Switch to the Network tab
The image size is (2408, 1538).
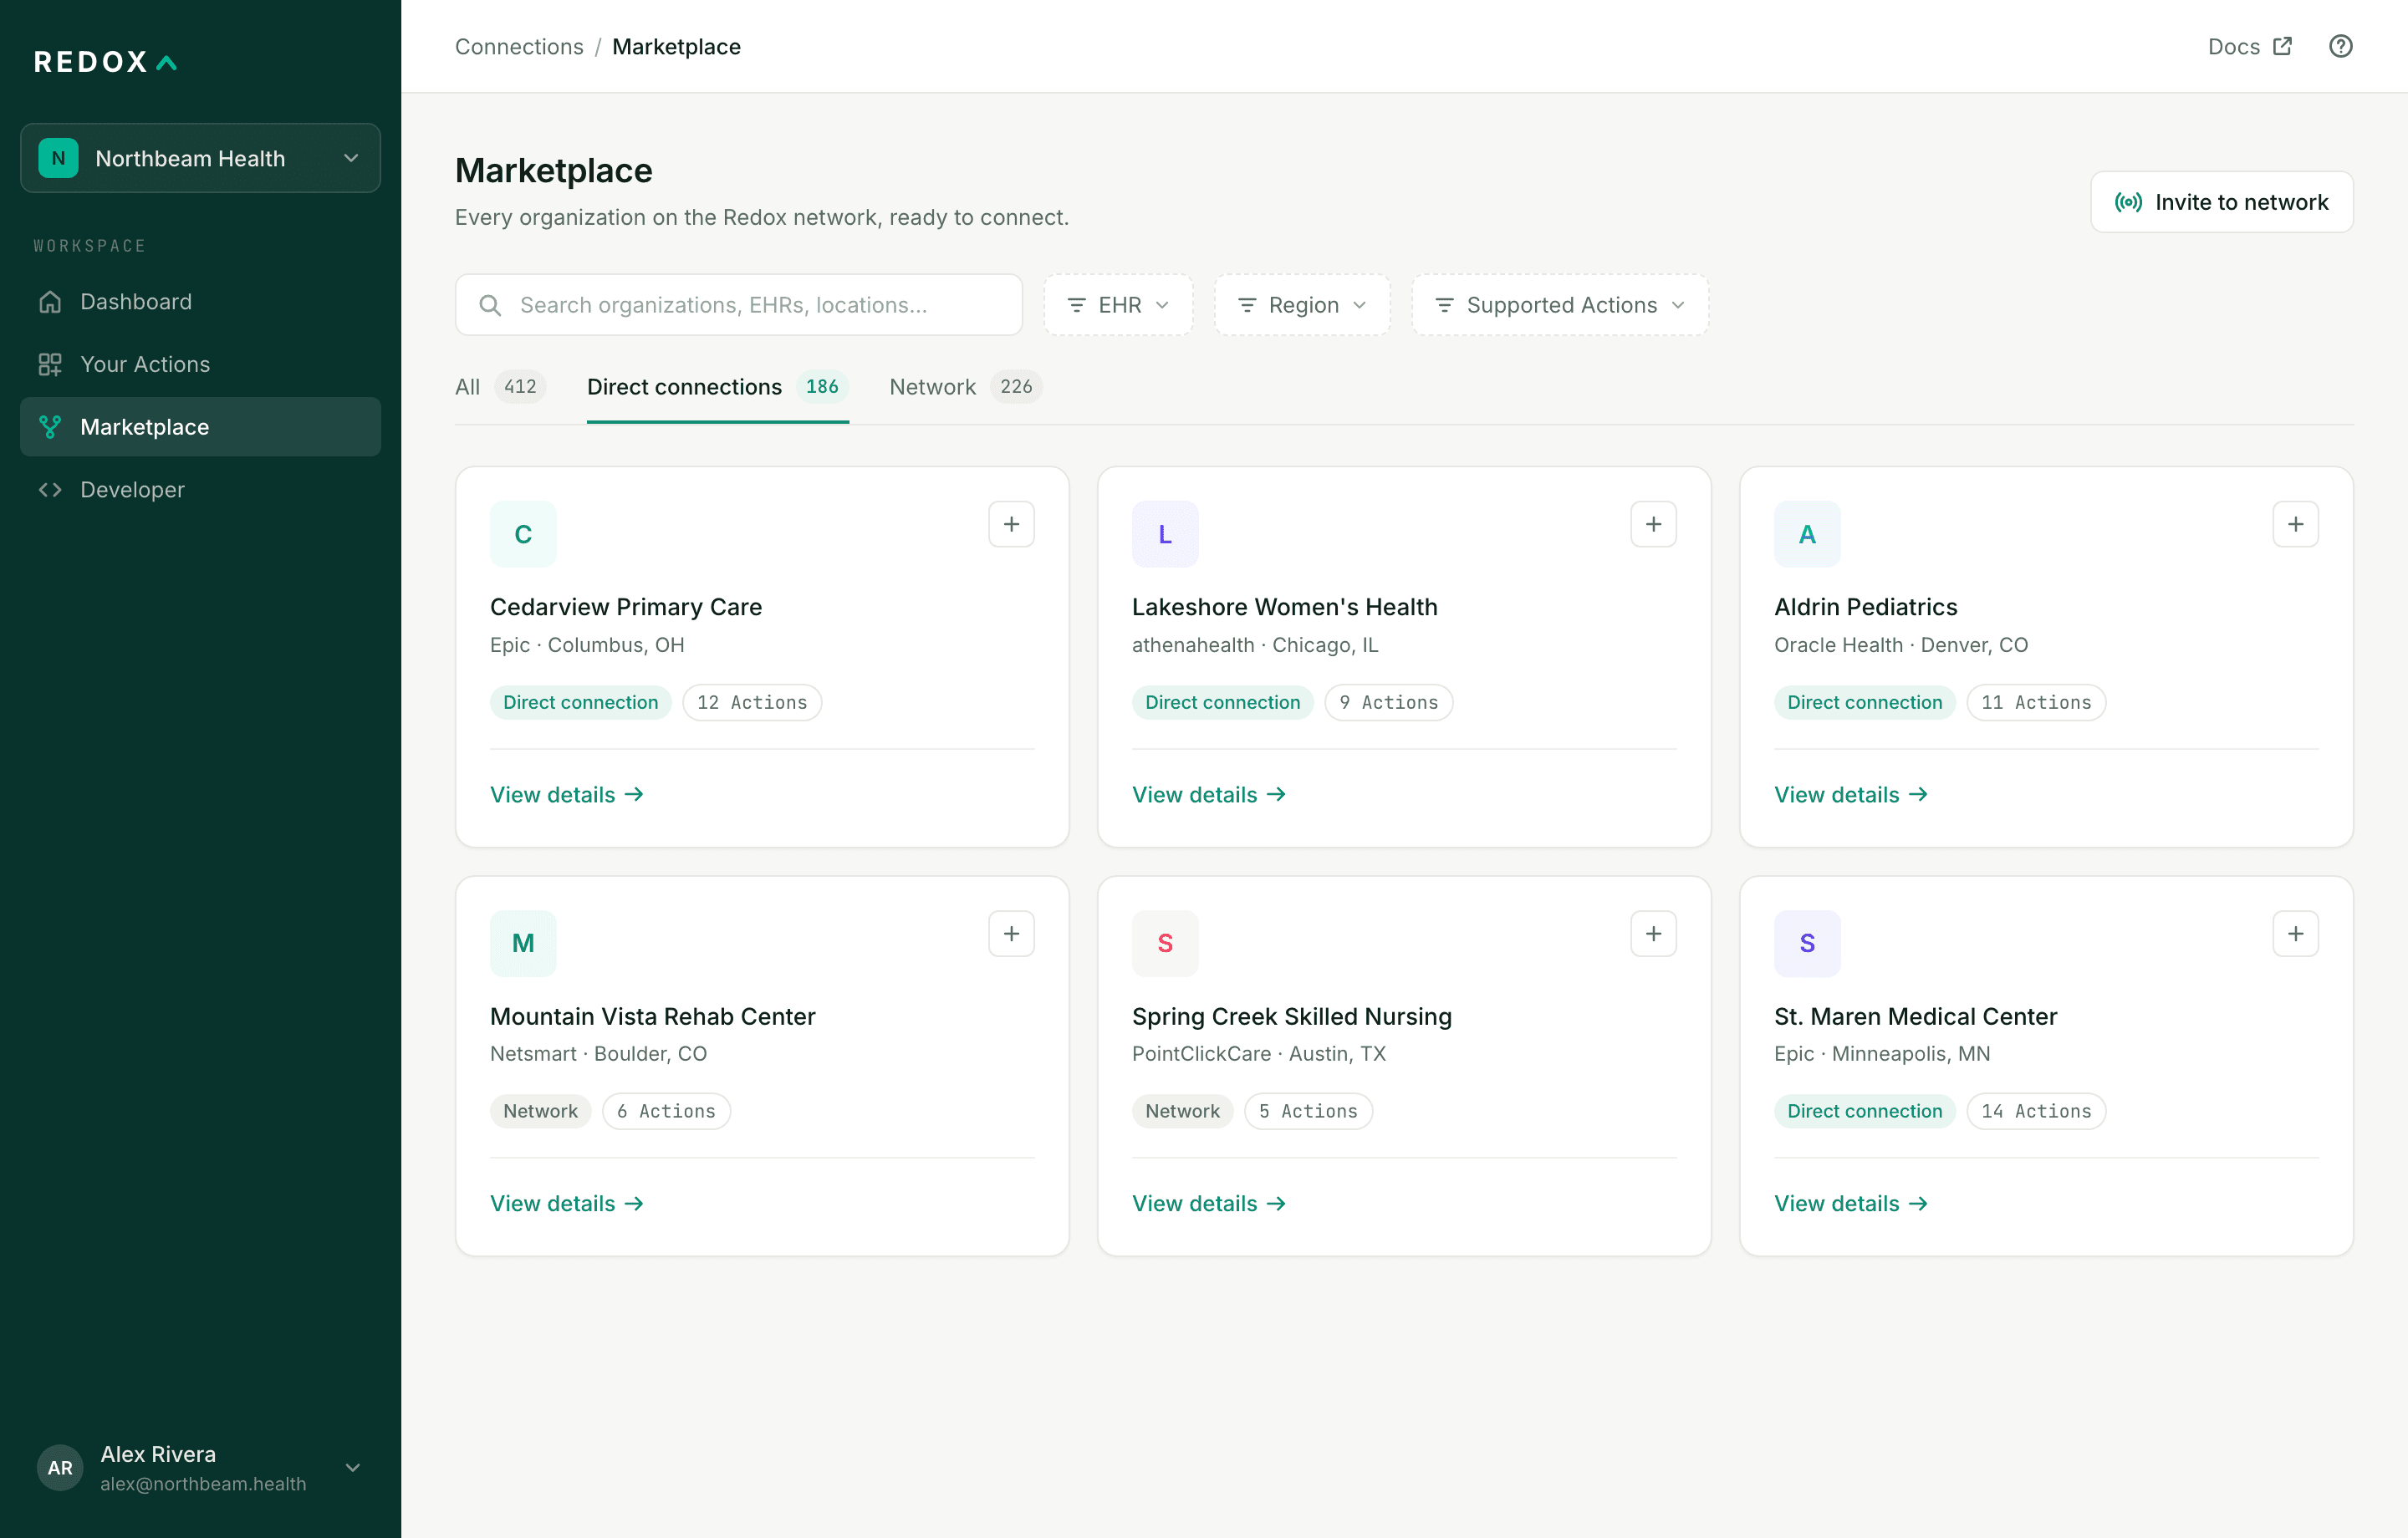[965, 387]
